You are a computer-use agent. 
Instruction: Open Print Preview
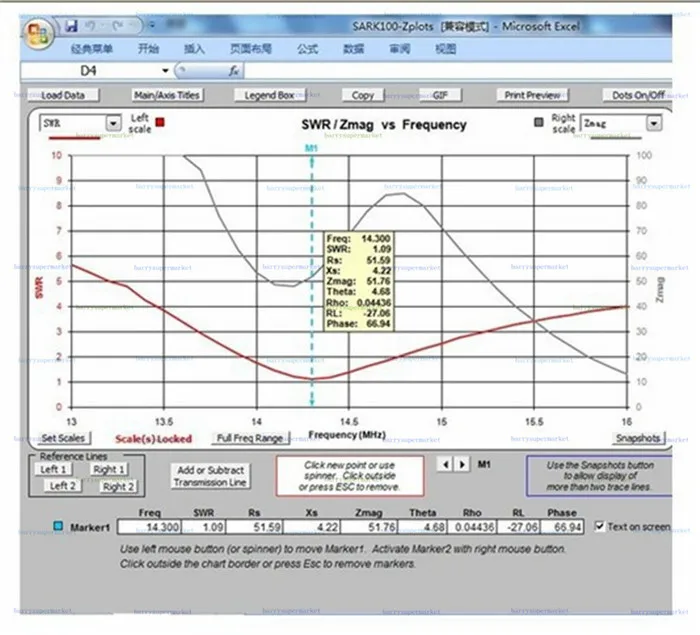point(532,95)
